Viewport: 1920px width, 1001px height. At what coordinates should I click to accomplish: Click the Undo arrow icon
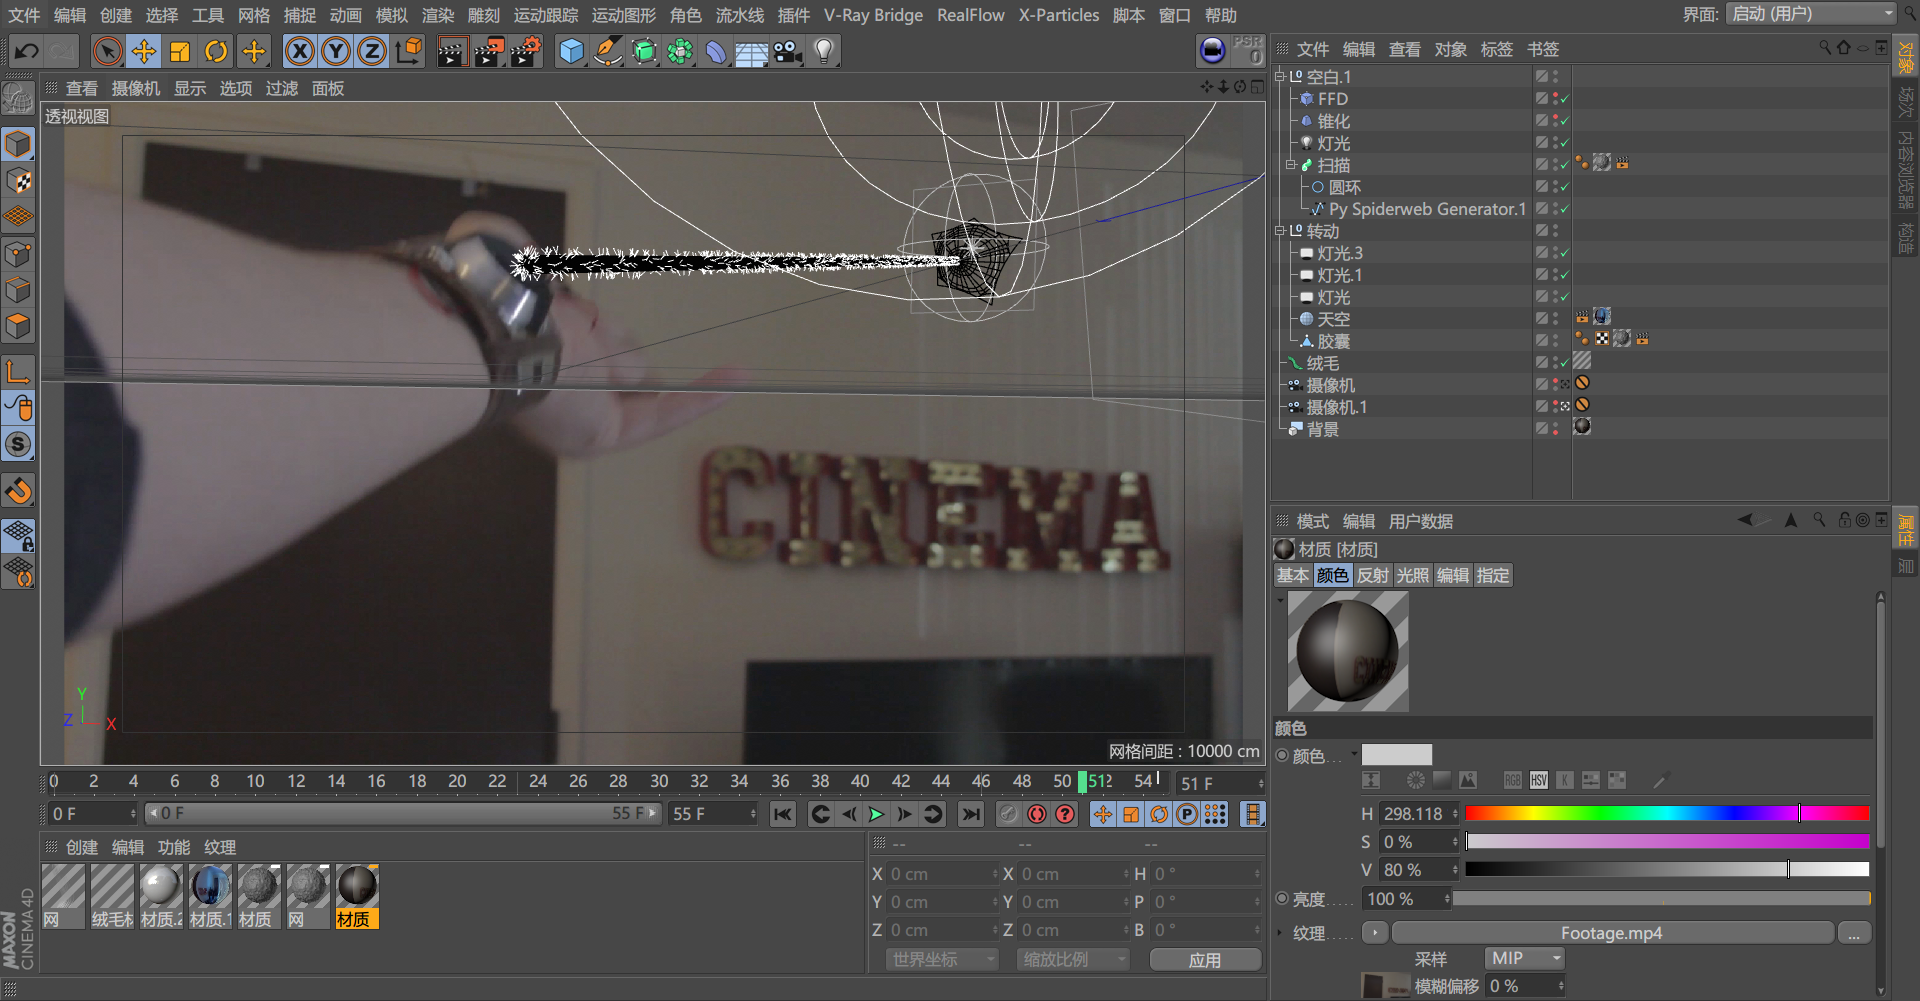tap(27, 51)
